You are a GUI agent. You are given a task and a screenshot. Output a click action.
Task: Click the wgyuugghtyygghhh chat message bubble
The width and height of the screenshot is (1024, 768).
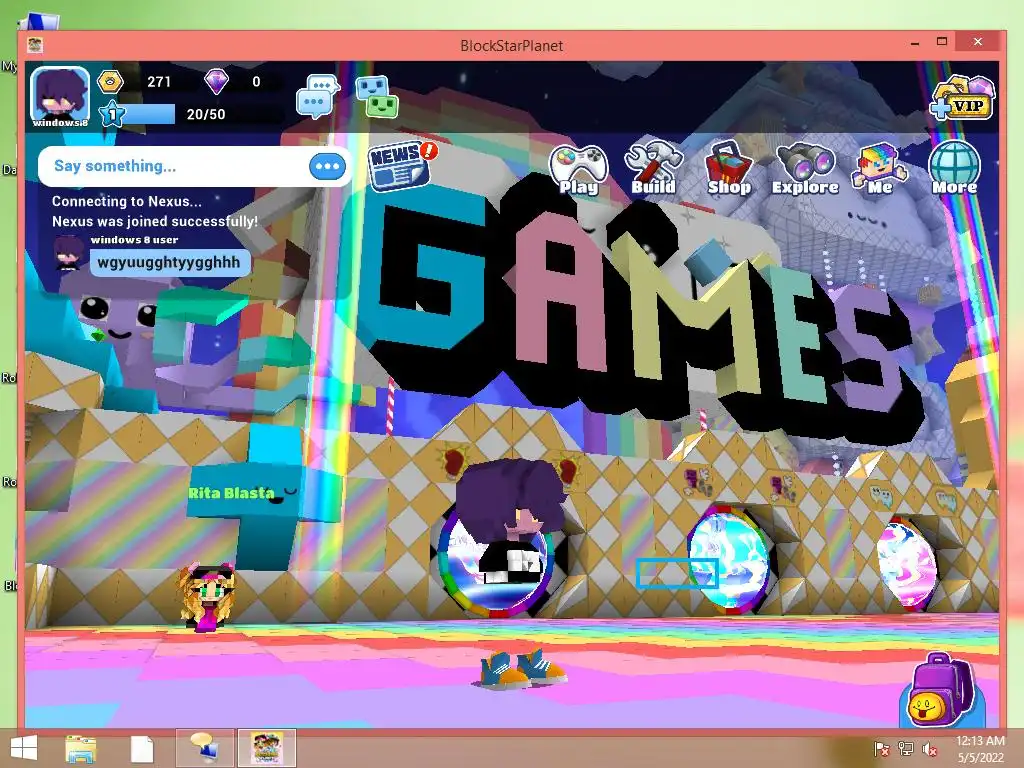click(x=169, y=263)
